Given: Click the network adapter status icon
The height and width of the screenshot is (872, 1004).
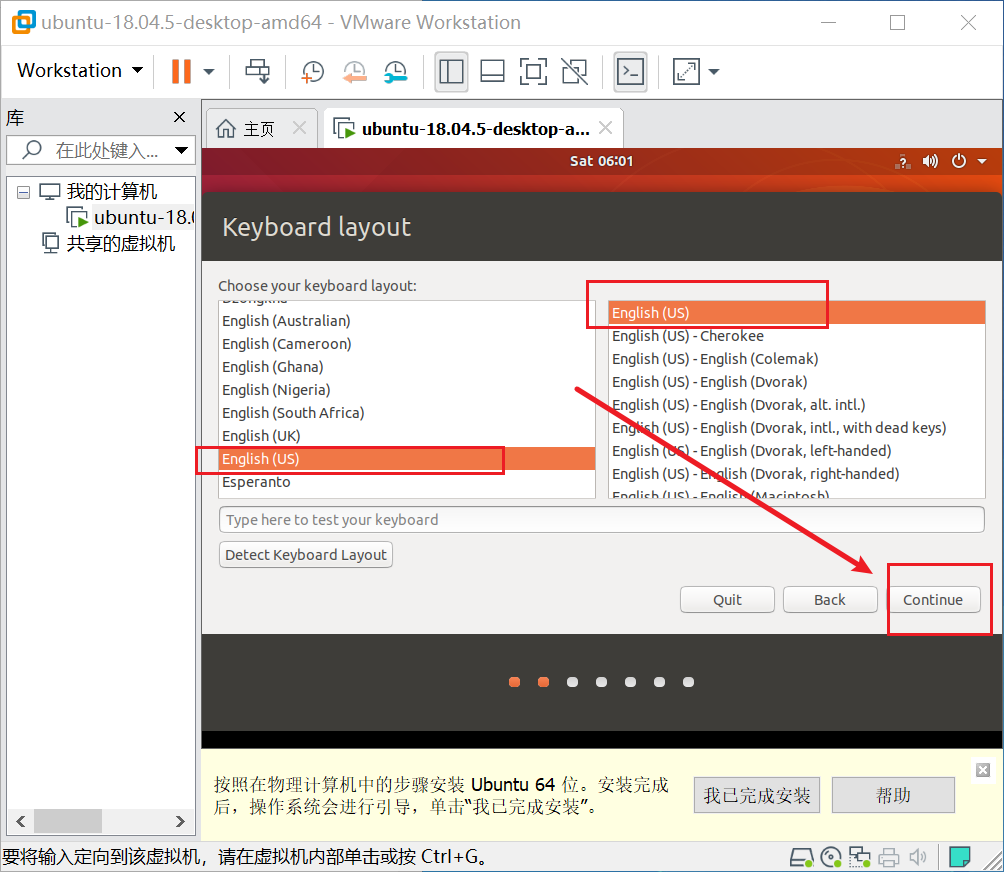Looking at the screenshot, I should [x=859, y=857].
